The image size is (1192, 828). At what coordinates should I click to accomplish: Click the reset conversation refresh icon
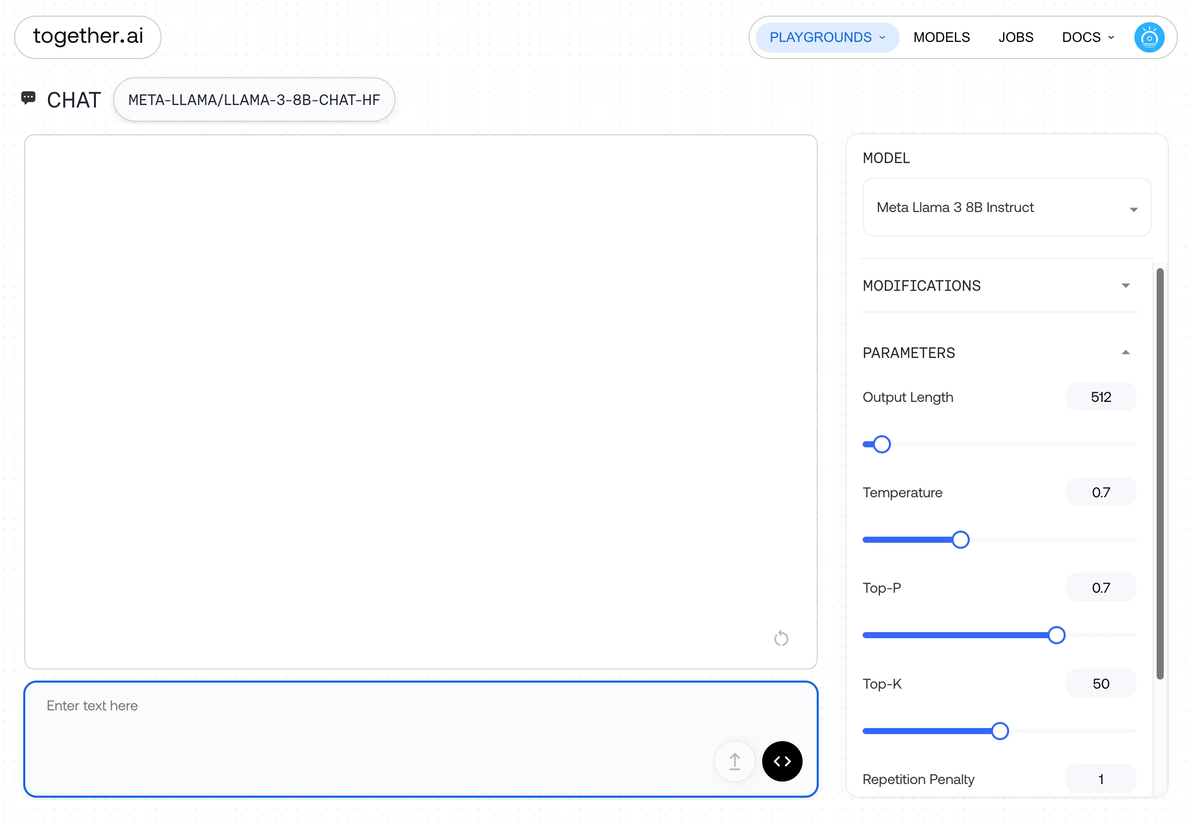(781, 638)
